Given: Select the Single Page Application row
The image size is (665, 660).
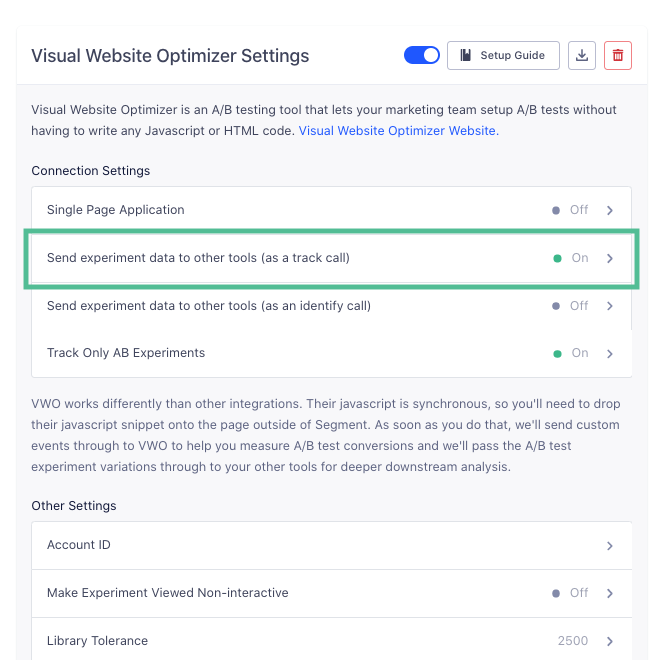Looking at the screenshot, I should 115,210.
